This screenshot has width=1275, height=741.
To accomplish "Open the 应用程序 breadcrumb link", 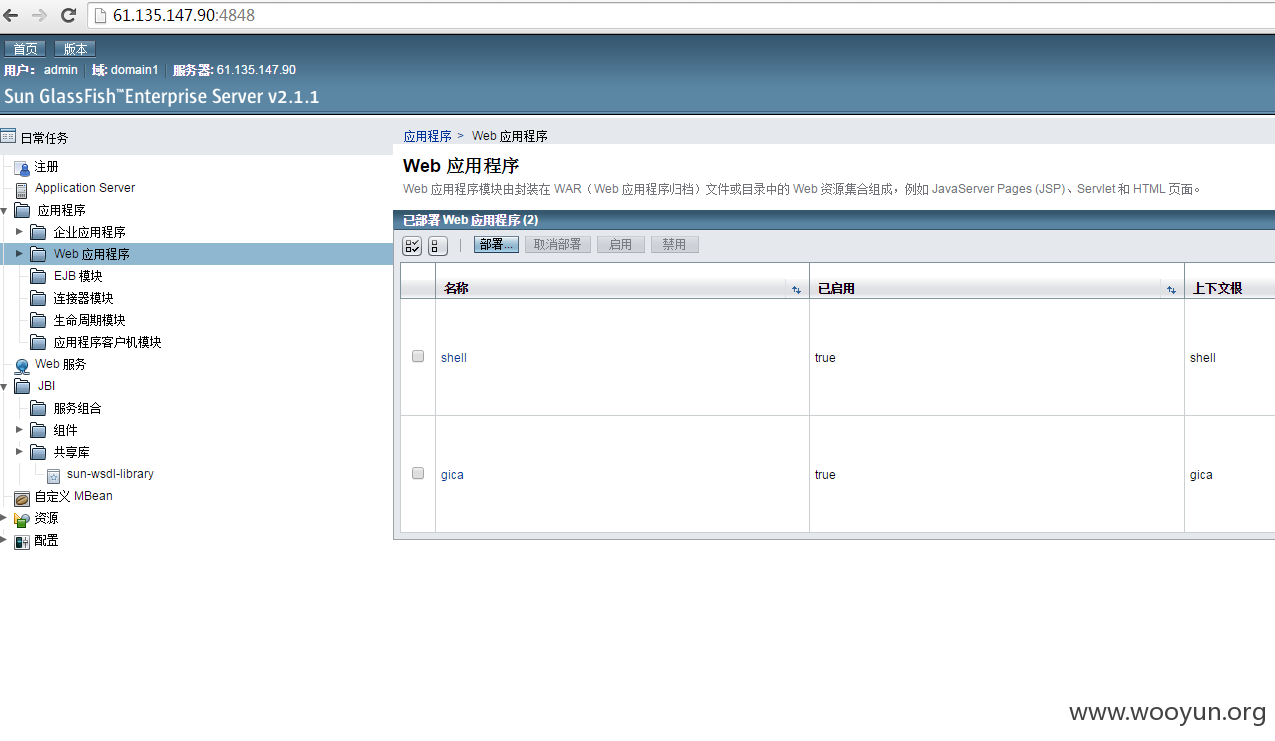I will [428, 136].
